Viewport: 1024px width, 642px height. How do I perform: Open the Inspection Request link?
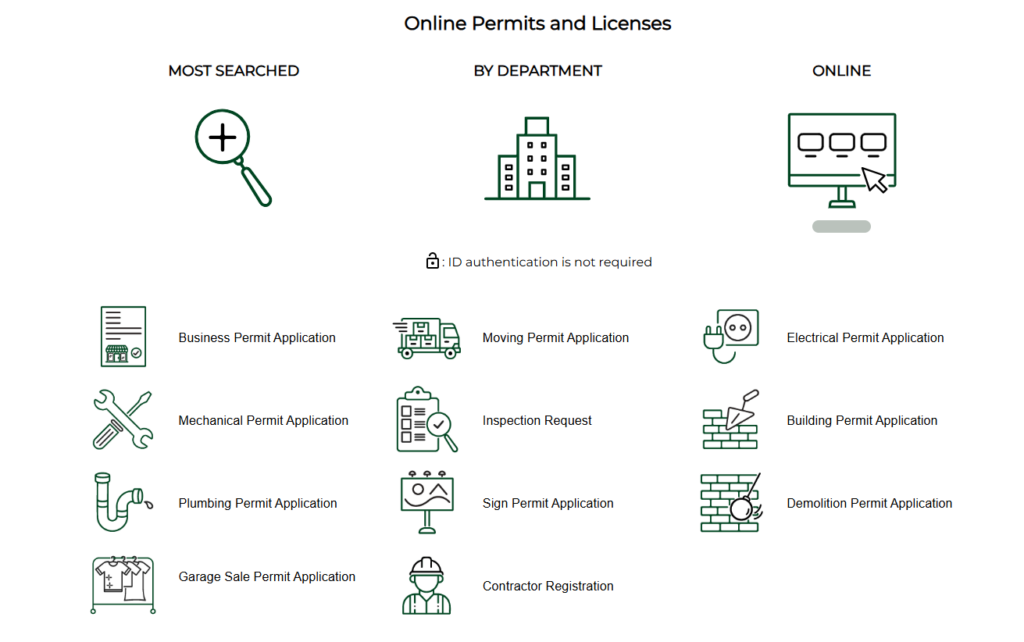tap(537, 421)
